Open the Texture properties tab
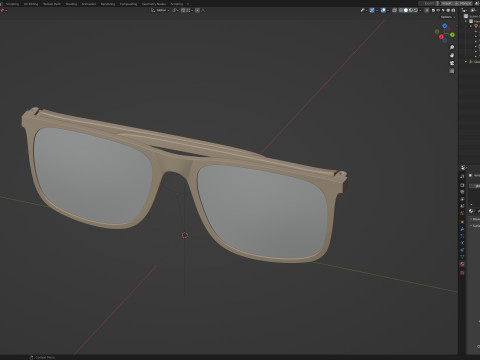 pyautogui.click(x=462, y=273)
